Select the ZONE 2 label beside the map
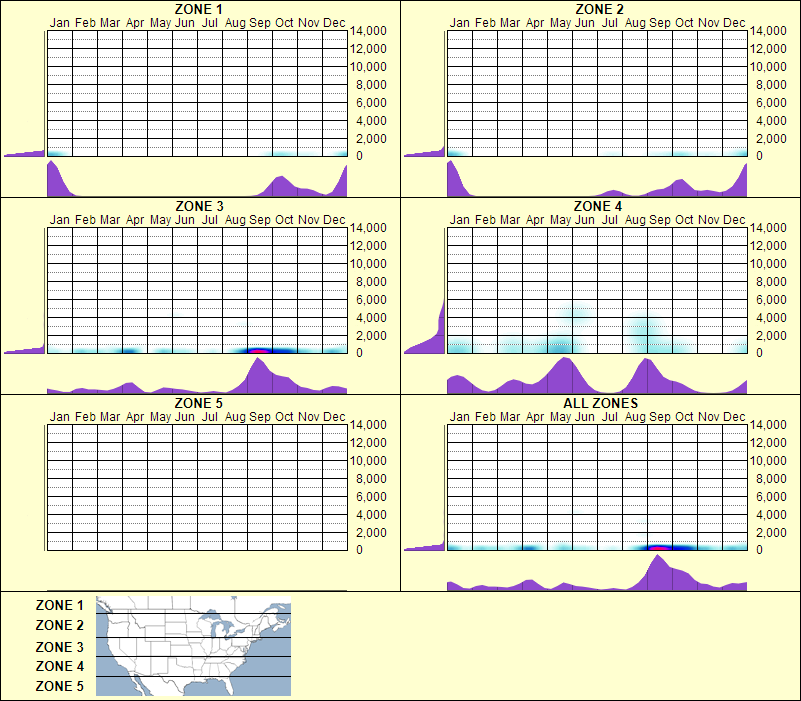801x701 pixels. pos(59,625)
